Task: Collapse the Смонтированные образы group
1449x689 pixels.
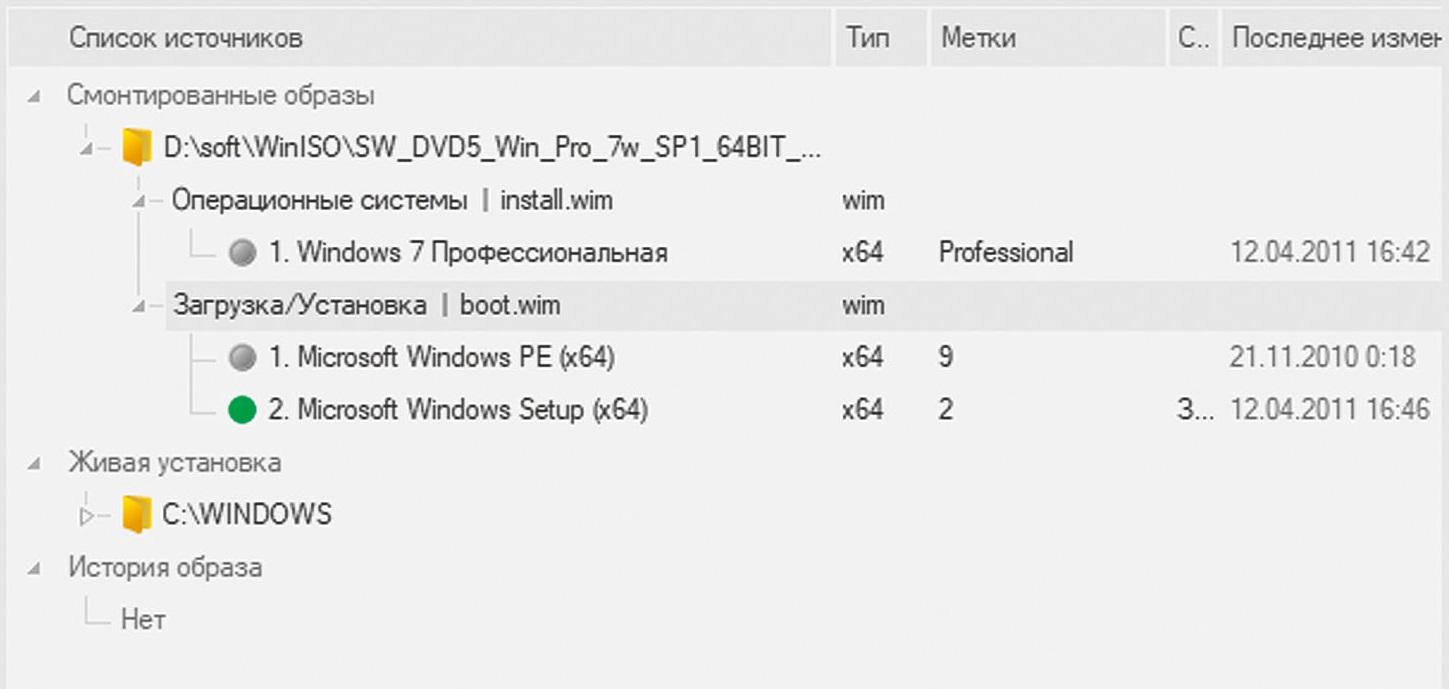Action: pyautogui.click(x=36, y=97)
